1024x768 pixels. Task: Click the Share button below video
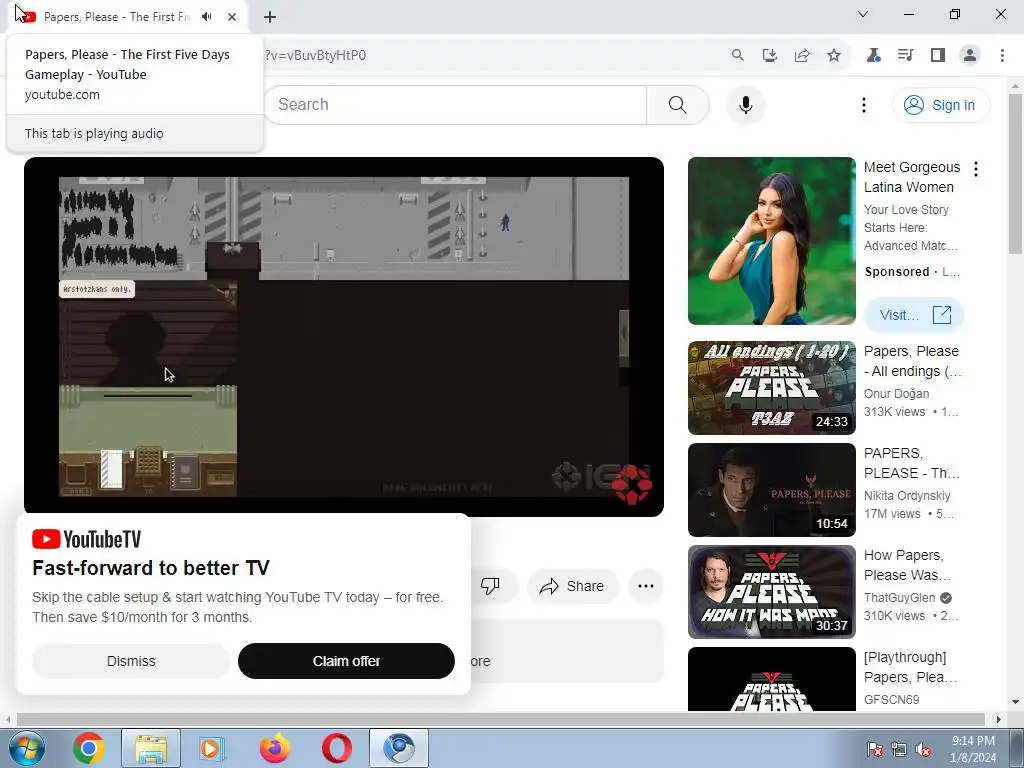(572, 586)
